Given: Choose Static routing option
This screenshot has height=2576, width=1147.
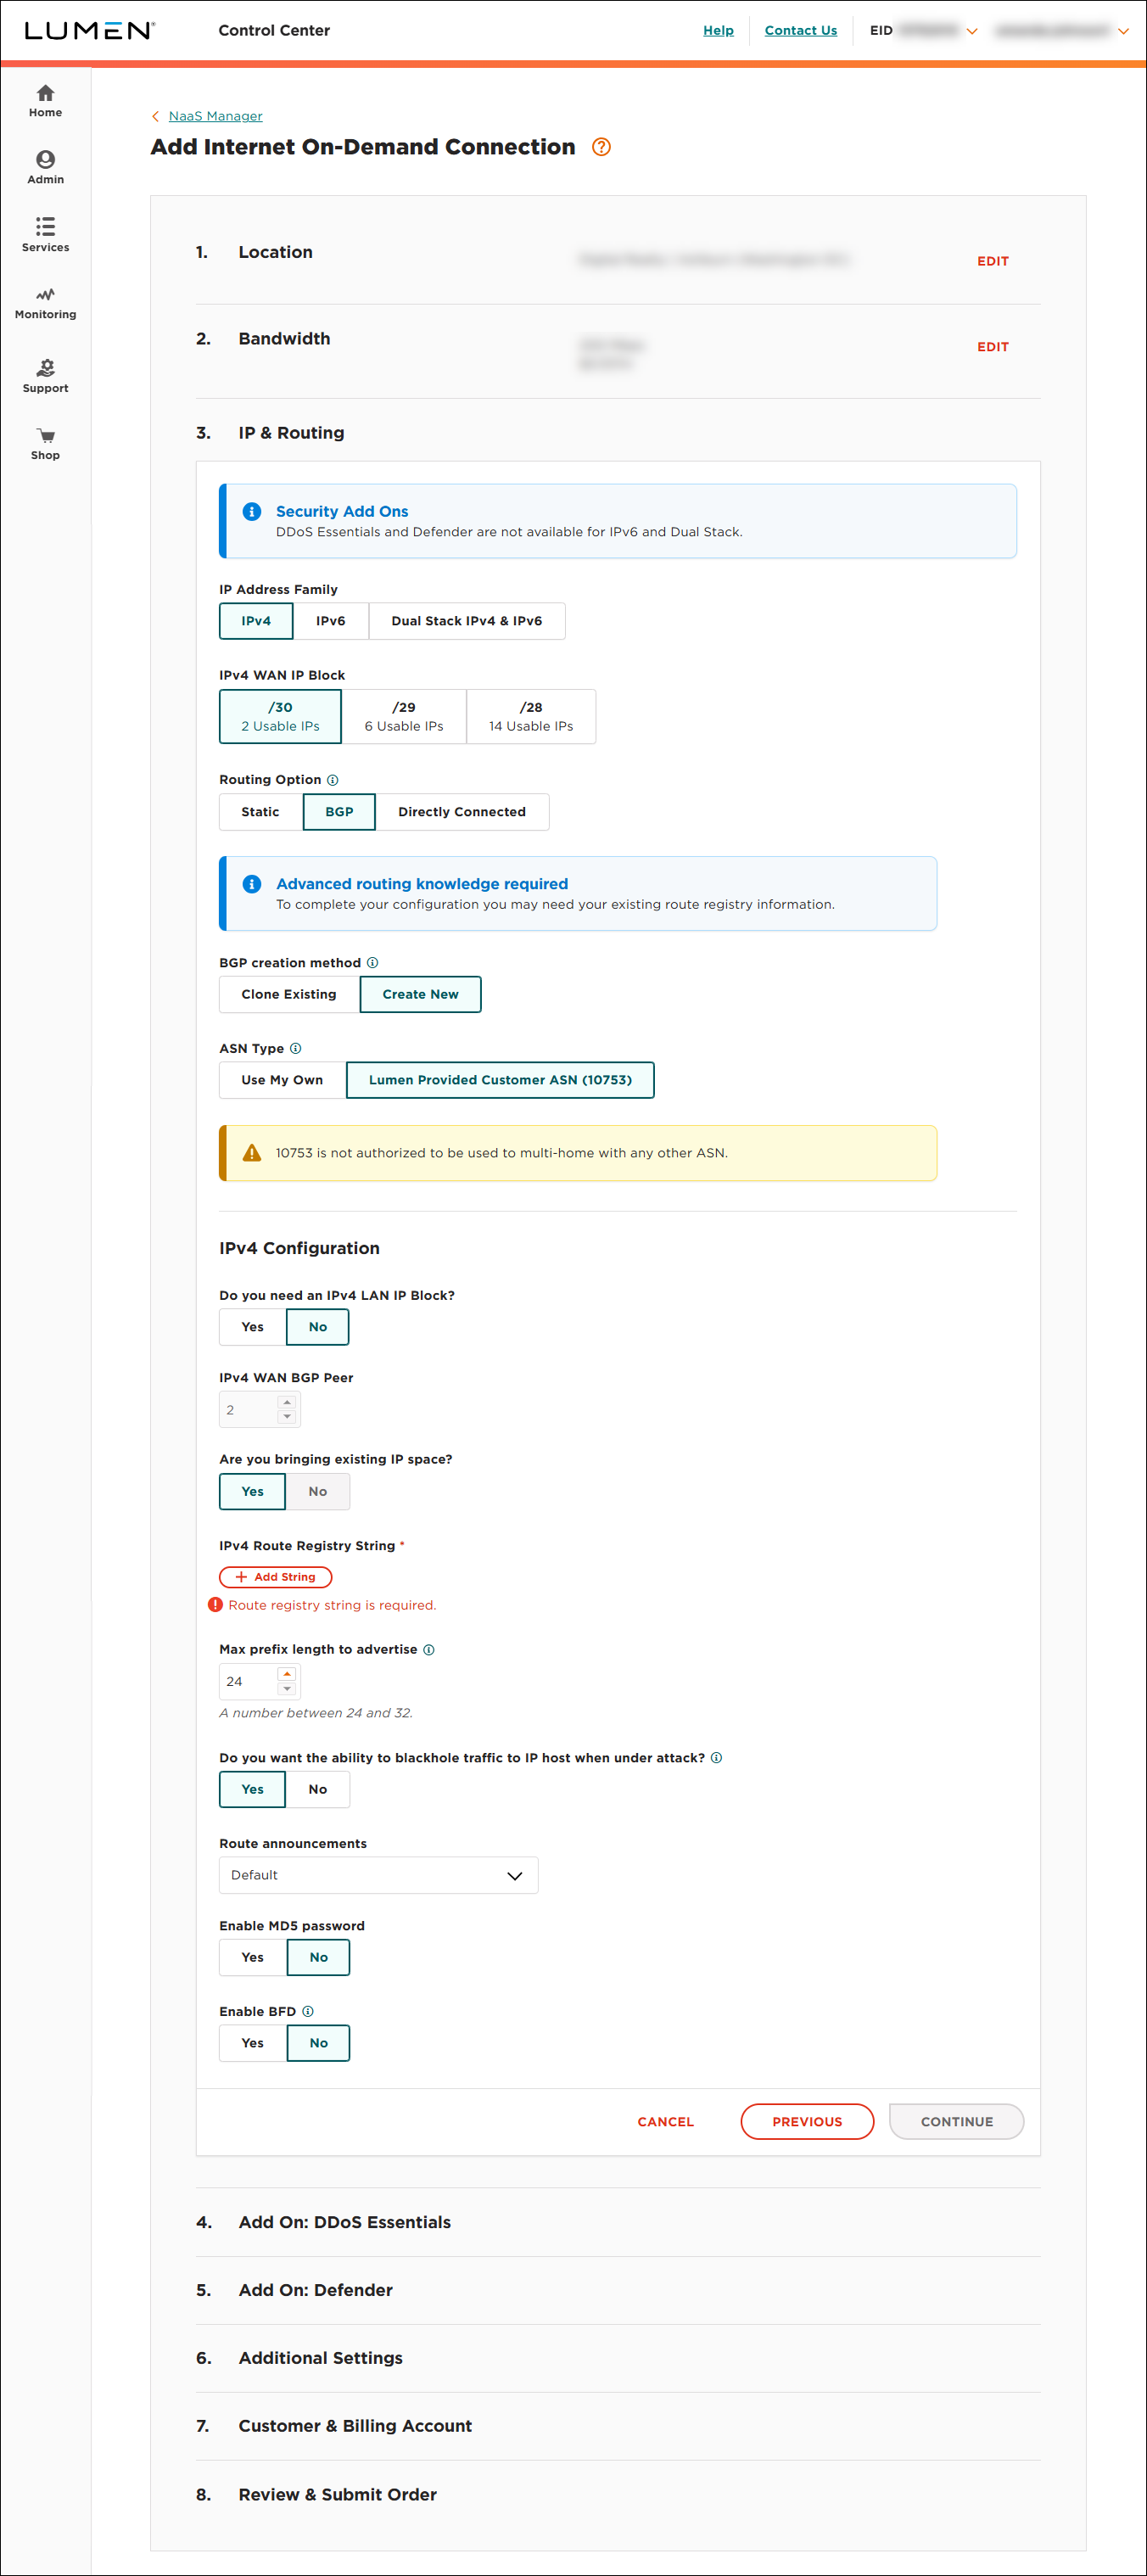Looking at the screenshot, I should click(x=260, y=812).
